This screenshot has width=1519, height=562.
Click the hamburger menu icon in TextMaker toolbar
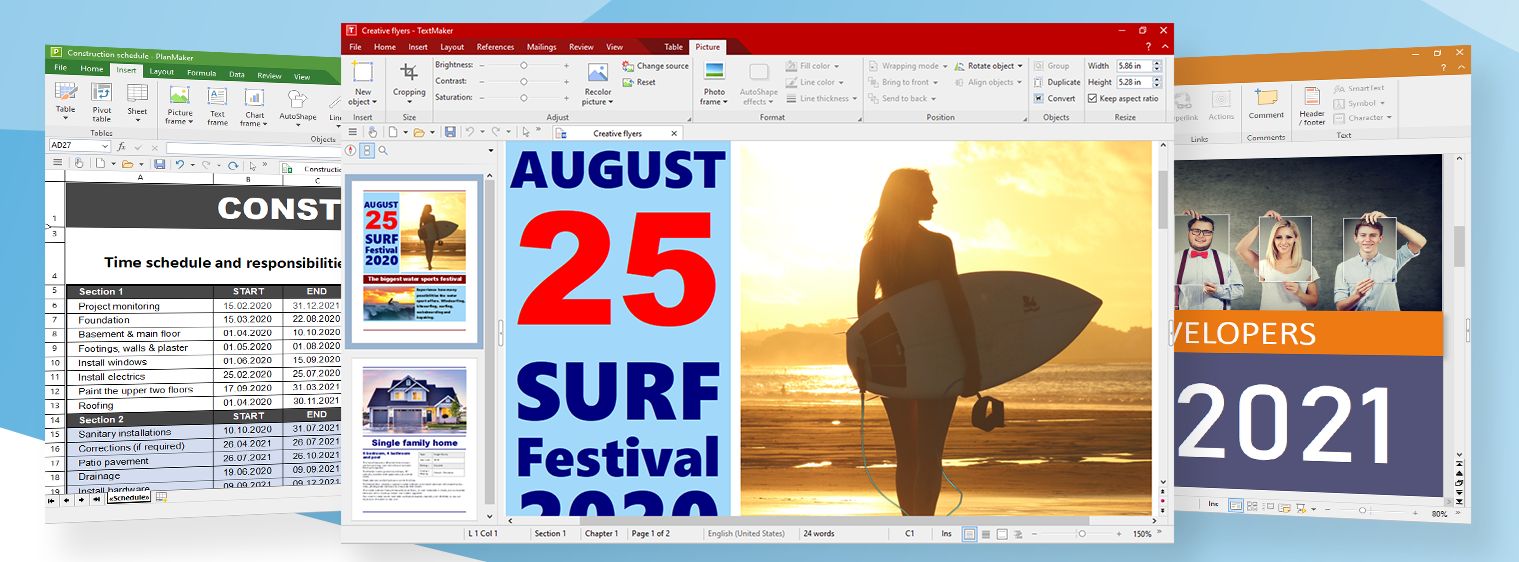(353, 132)
